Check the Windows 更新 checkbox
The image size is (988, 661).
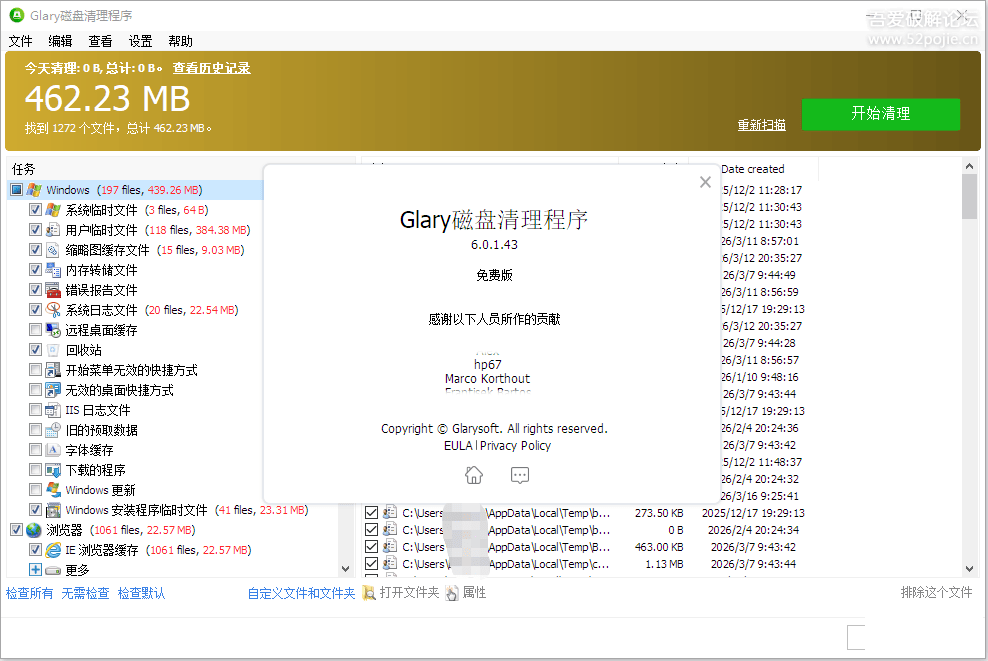click(x=36, y=490)
